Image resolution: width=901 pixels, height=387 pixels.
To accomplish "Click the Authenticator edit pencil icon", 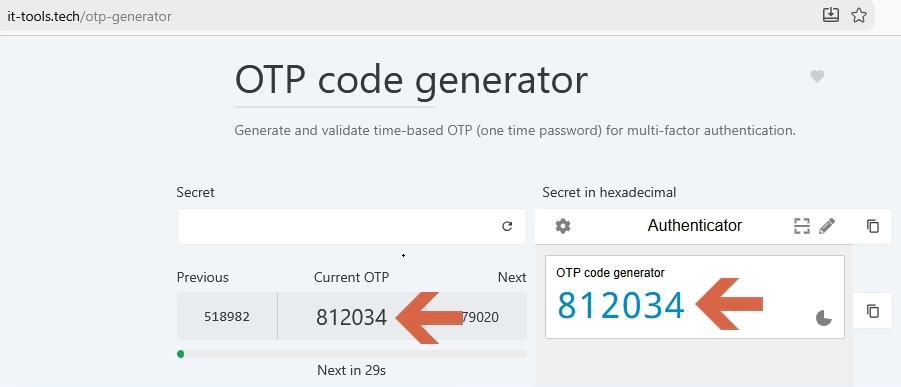I will coord(827,226).
